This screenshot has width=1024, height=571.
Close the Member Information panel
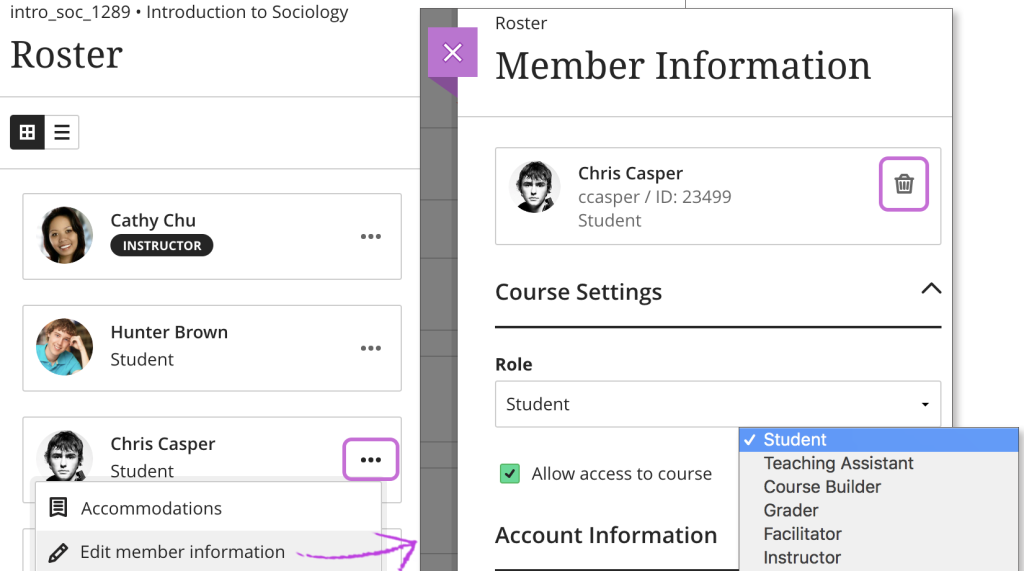(x=453, y=52)
